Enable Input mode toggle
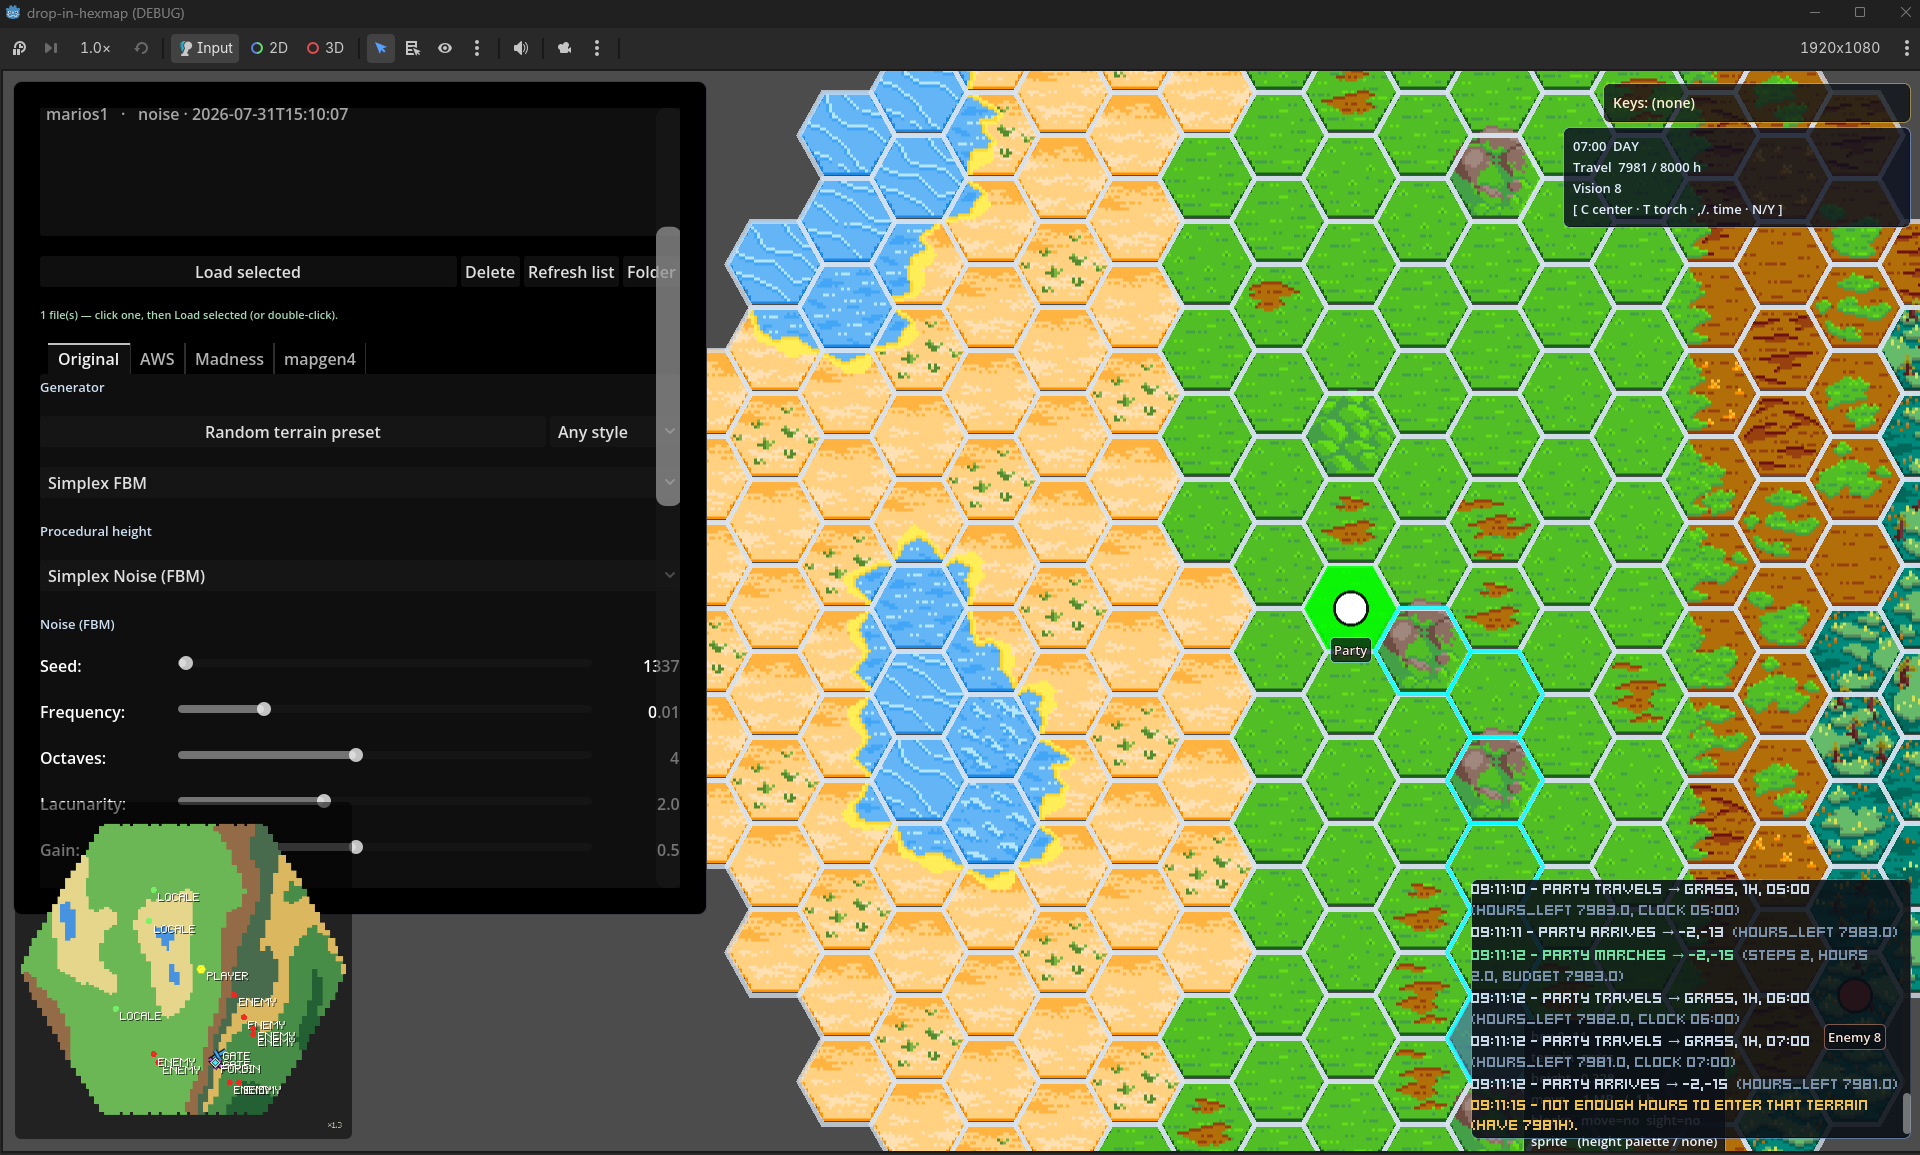The image size is (1920, 1155). [205, 48]
